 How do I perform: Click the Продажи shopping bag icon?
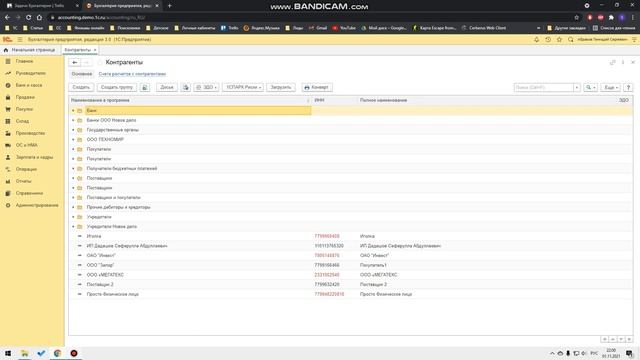[8, 97]
